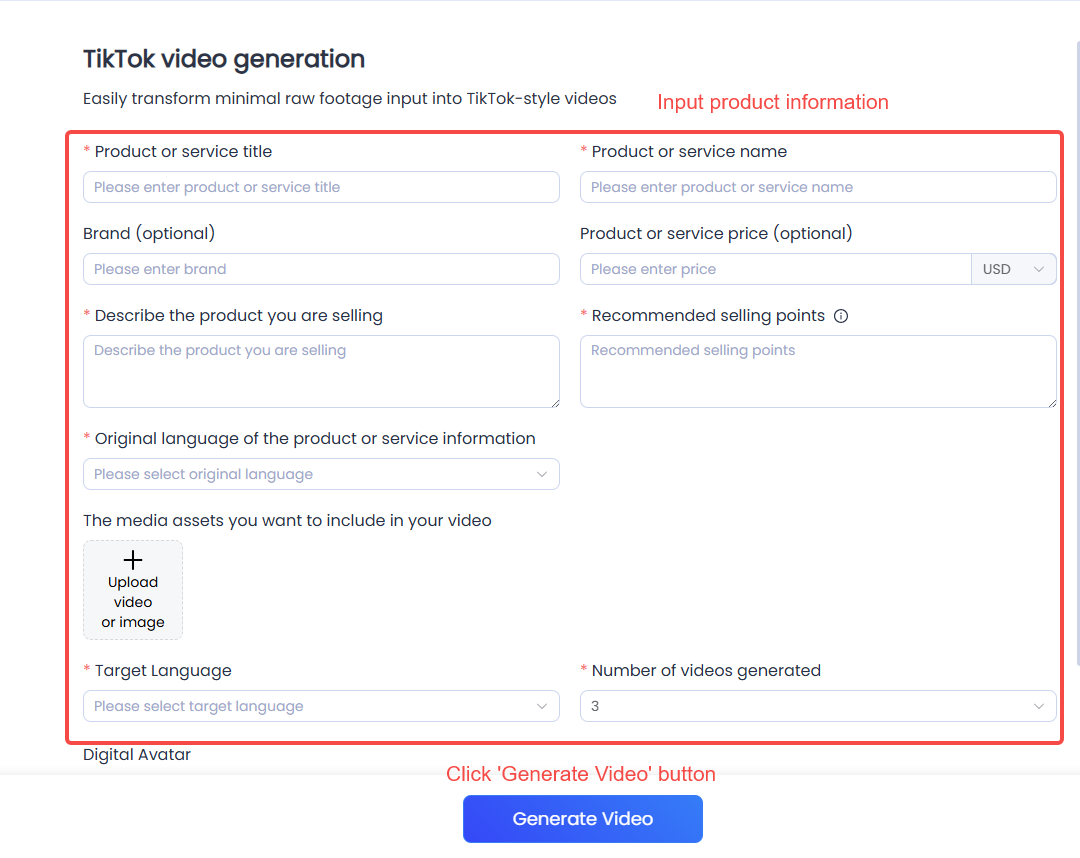Click the 'Brand (optional)' label

149,234
